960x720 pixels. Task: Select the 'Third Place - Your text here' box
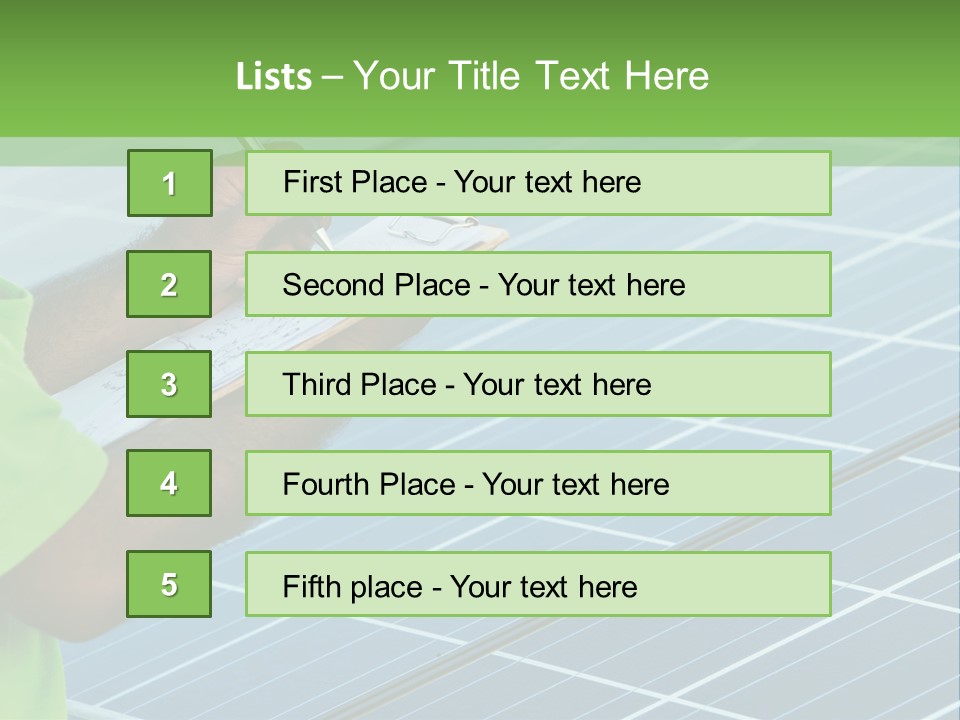[x=467, y=385]
